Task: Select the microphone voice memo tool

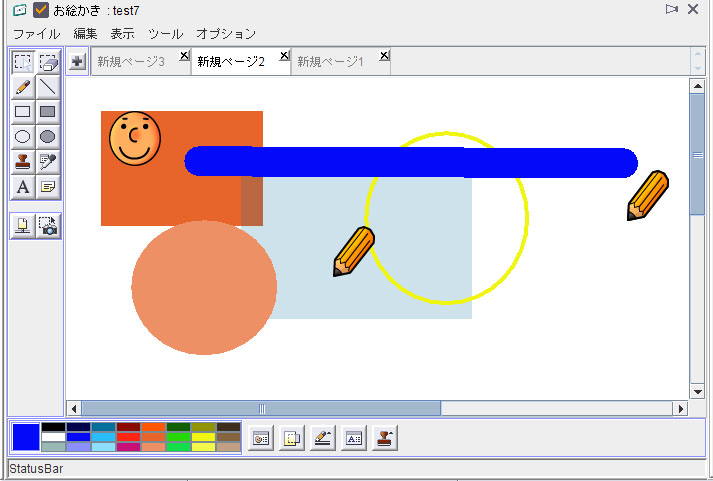Action: coord(48,162)
